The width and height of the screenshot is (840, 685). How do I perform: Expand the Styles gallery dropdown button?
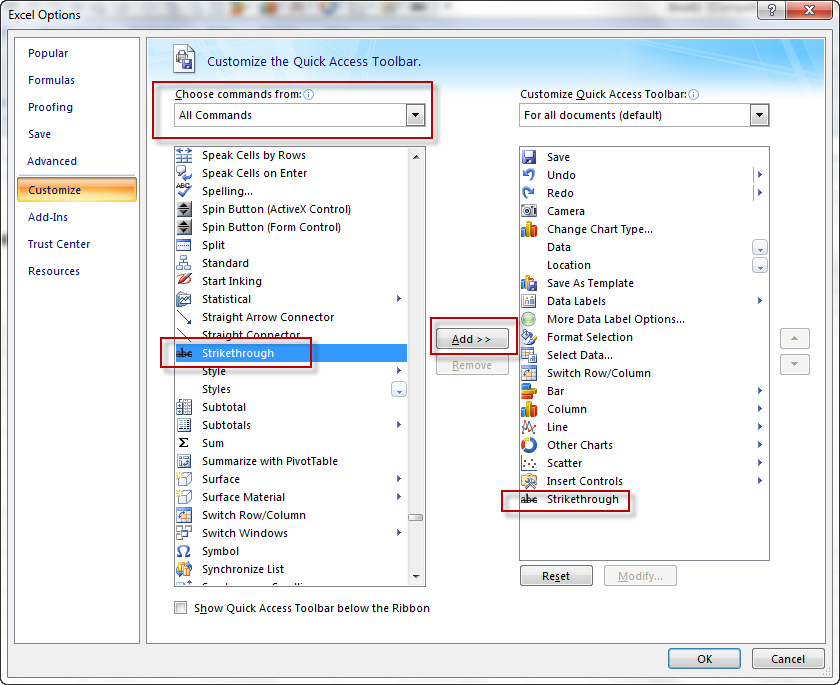[399, 389]
